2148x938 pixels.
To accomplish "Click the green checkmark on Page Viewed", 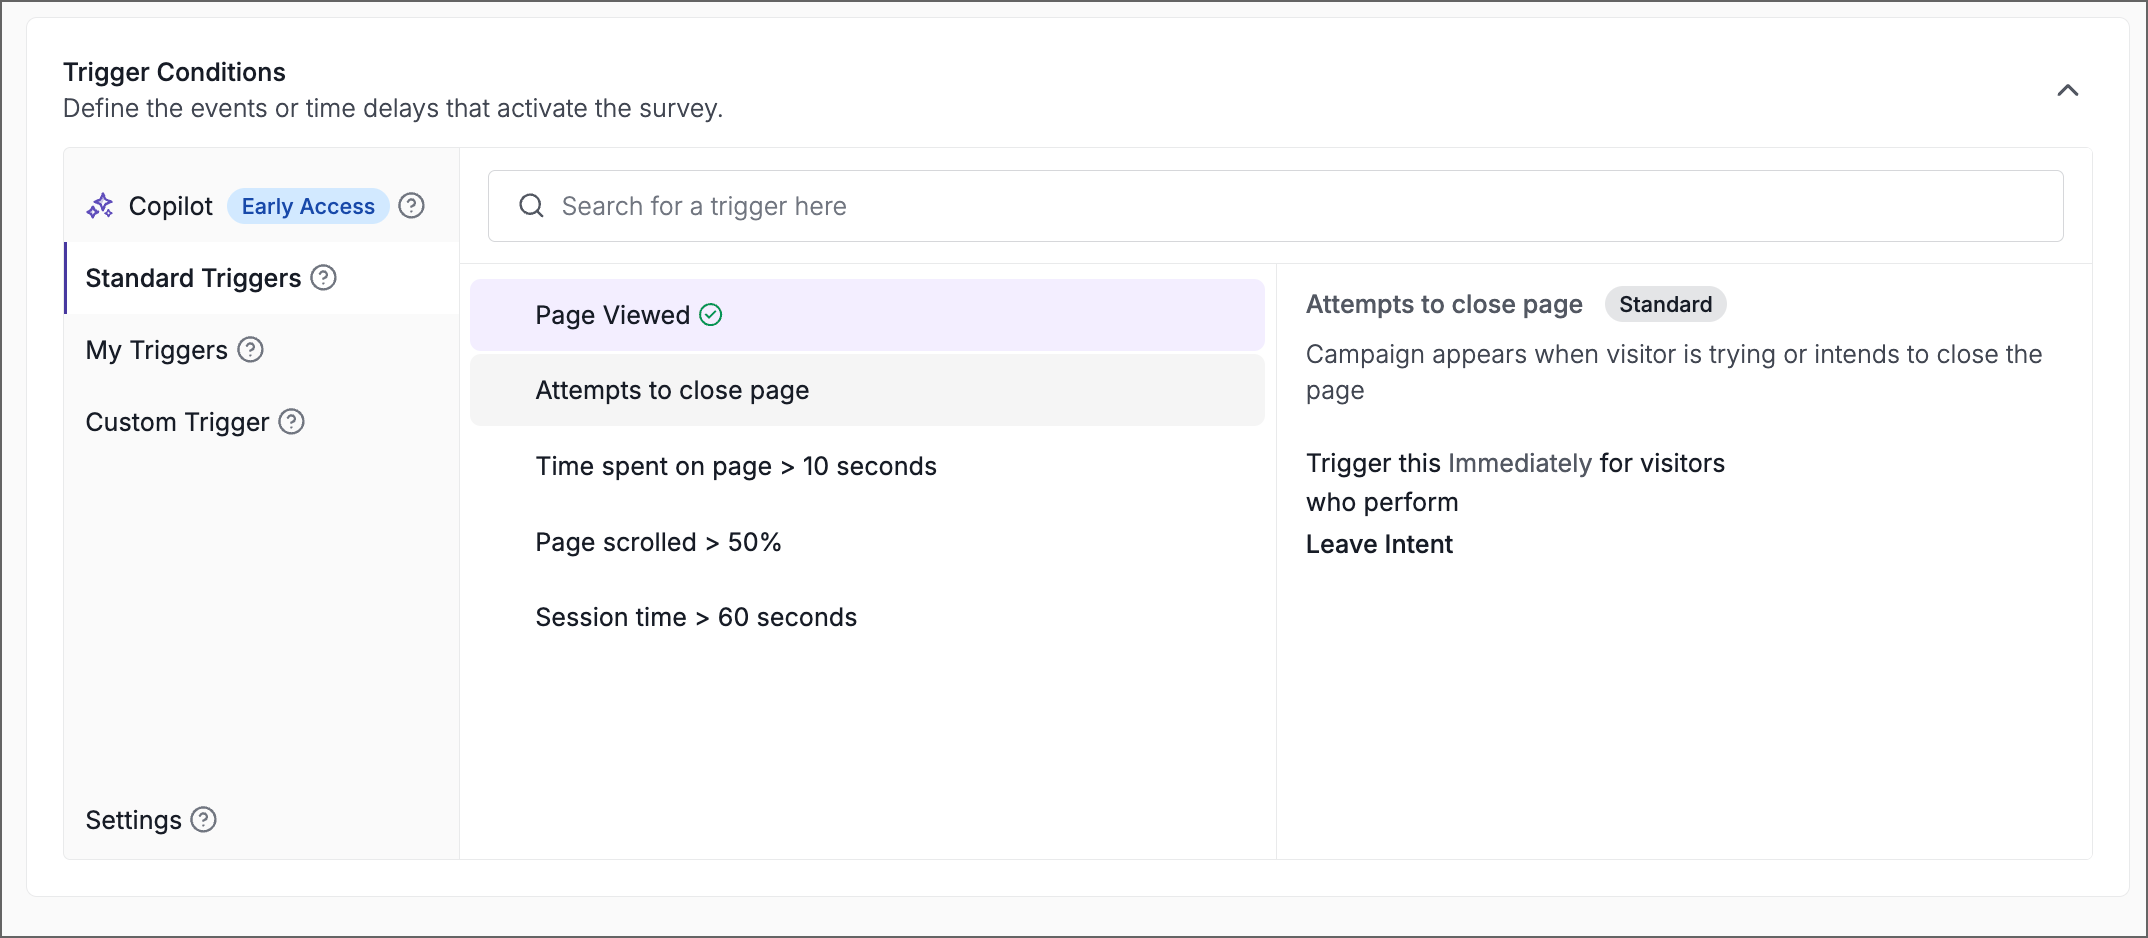I will [711, 314].
